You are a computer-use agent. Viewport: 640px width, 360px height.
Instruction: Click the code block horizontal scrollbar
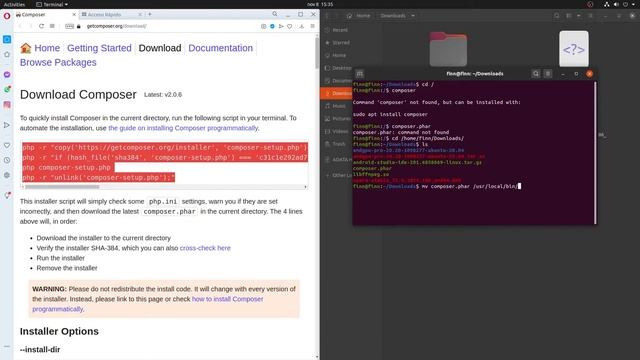(62, 187)
